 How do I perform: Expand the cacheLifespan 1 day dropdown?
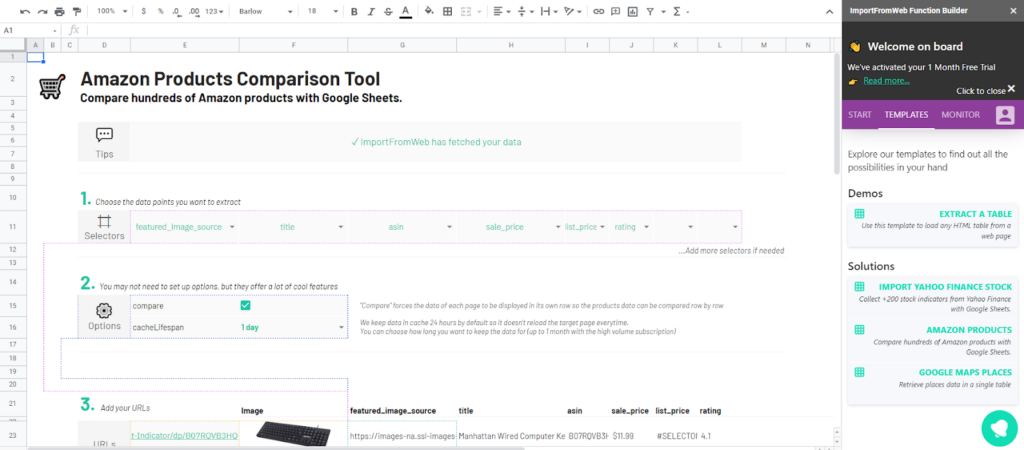coord(340,327)
